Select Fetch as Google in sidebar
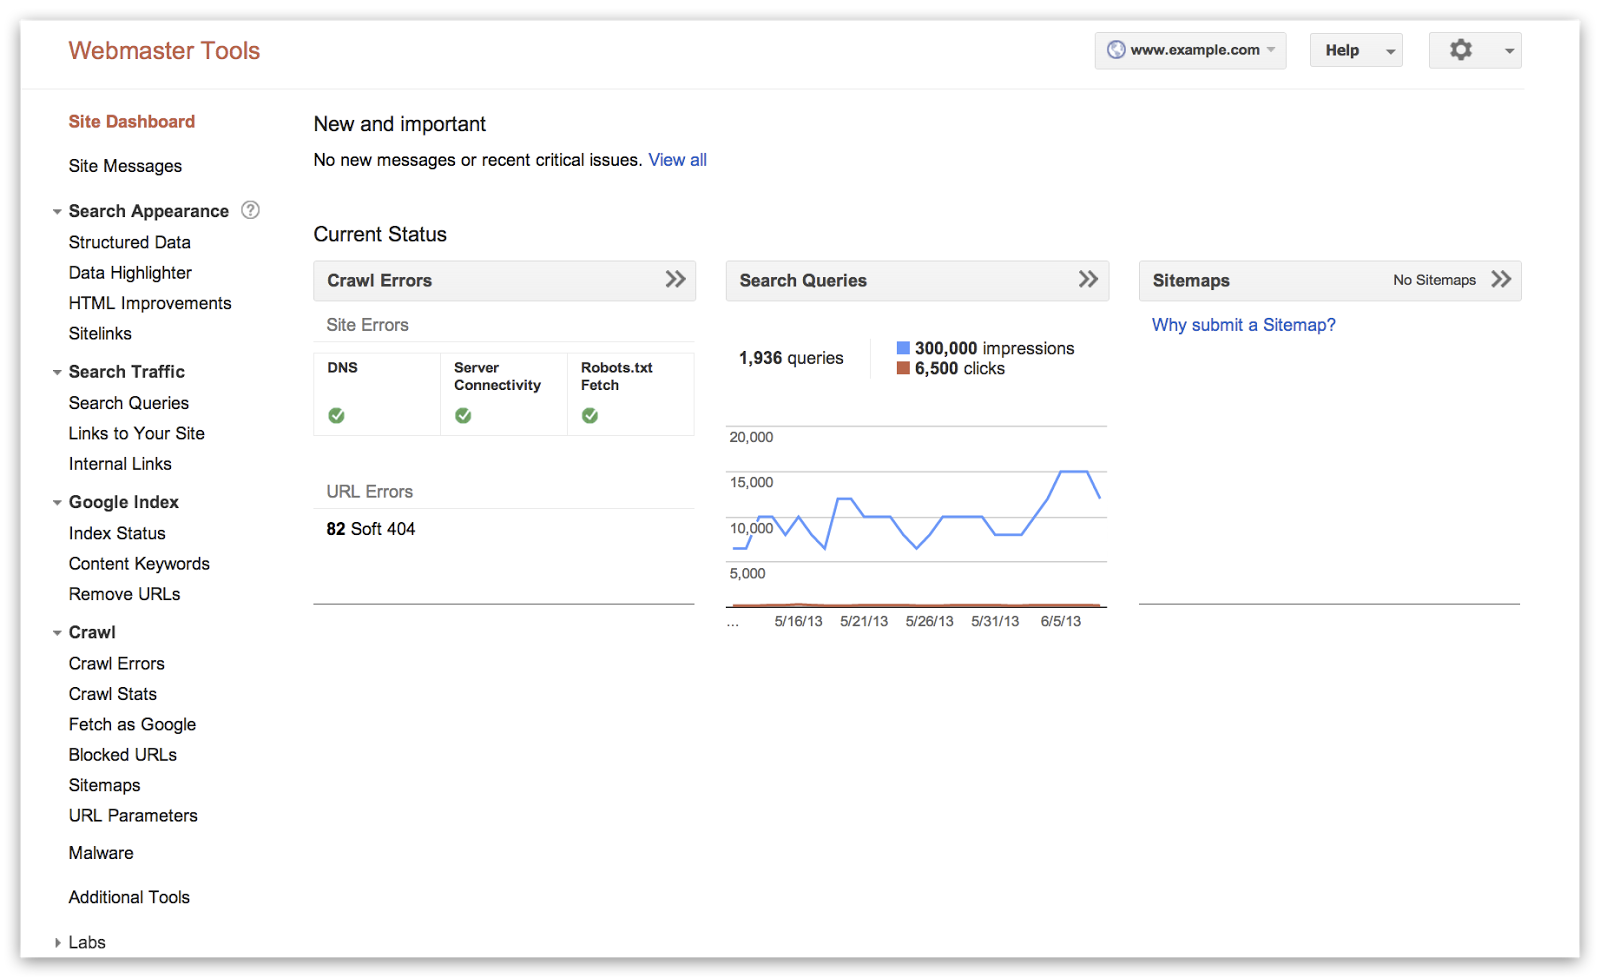Viewport: 1600px width, 978px height. coord(132,725)
